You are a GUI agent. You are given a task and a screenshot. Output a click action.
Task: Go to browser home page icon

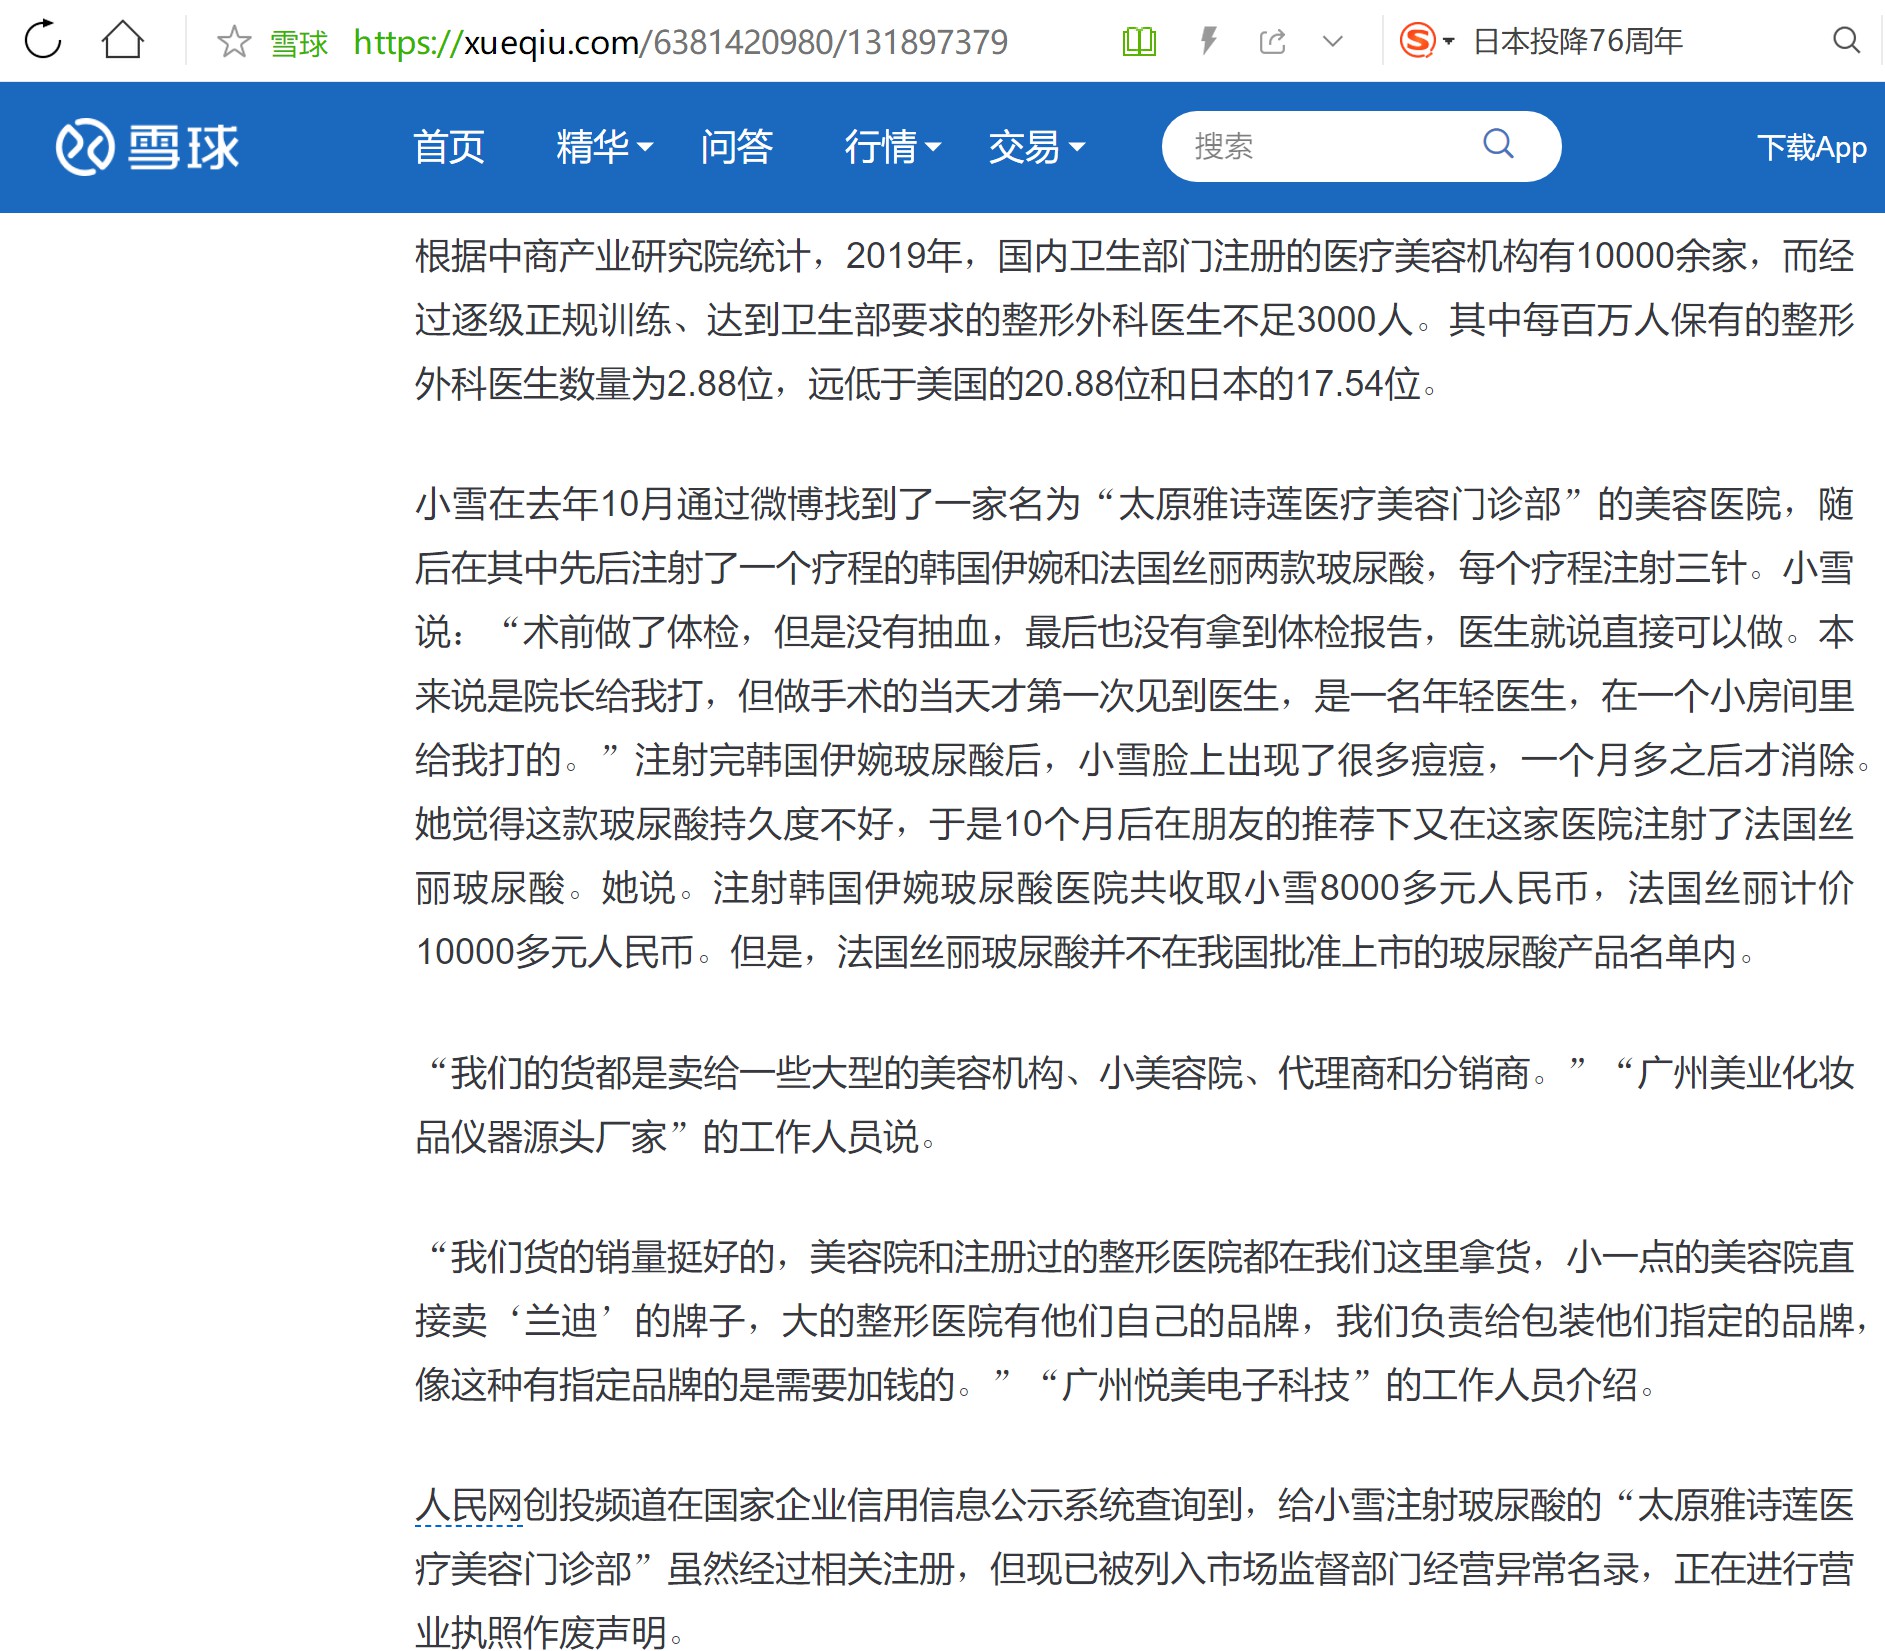[123, 41]
